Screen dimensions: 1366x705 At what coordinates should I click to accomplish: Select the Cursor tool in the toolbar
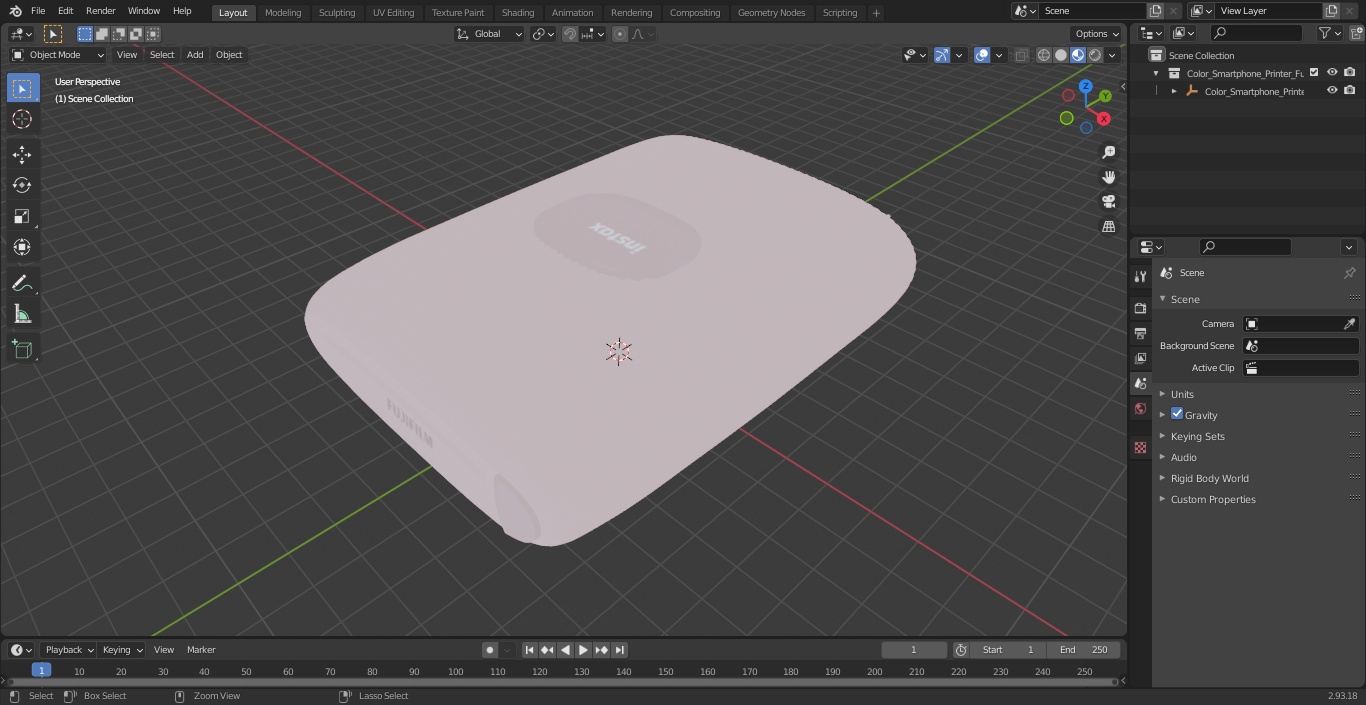tap(22, 119)
